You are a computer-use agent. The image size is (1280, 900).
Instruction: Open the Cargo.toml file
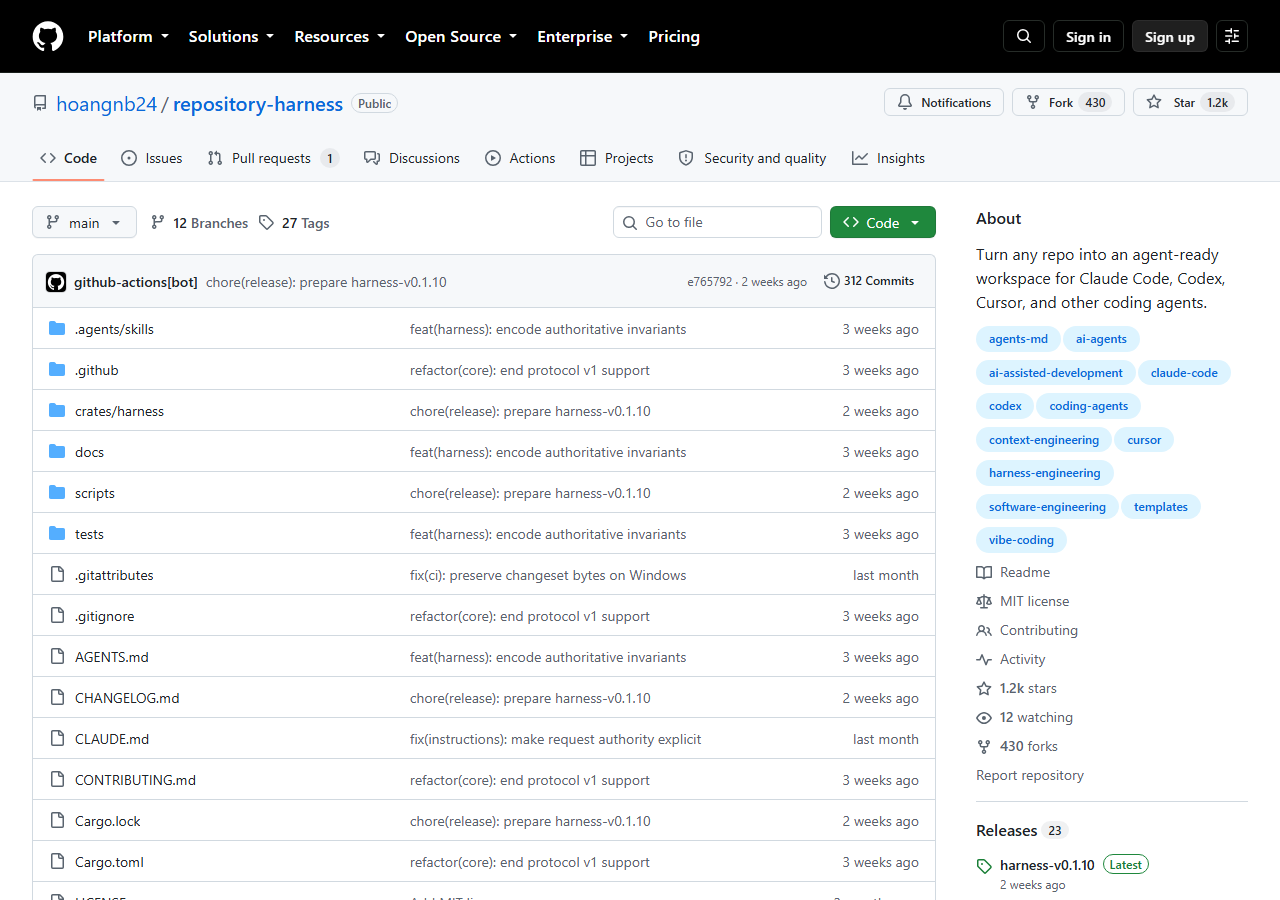point(109,862)
